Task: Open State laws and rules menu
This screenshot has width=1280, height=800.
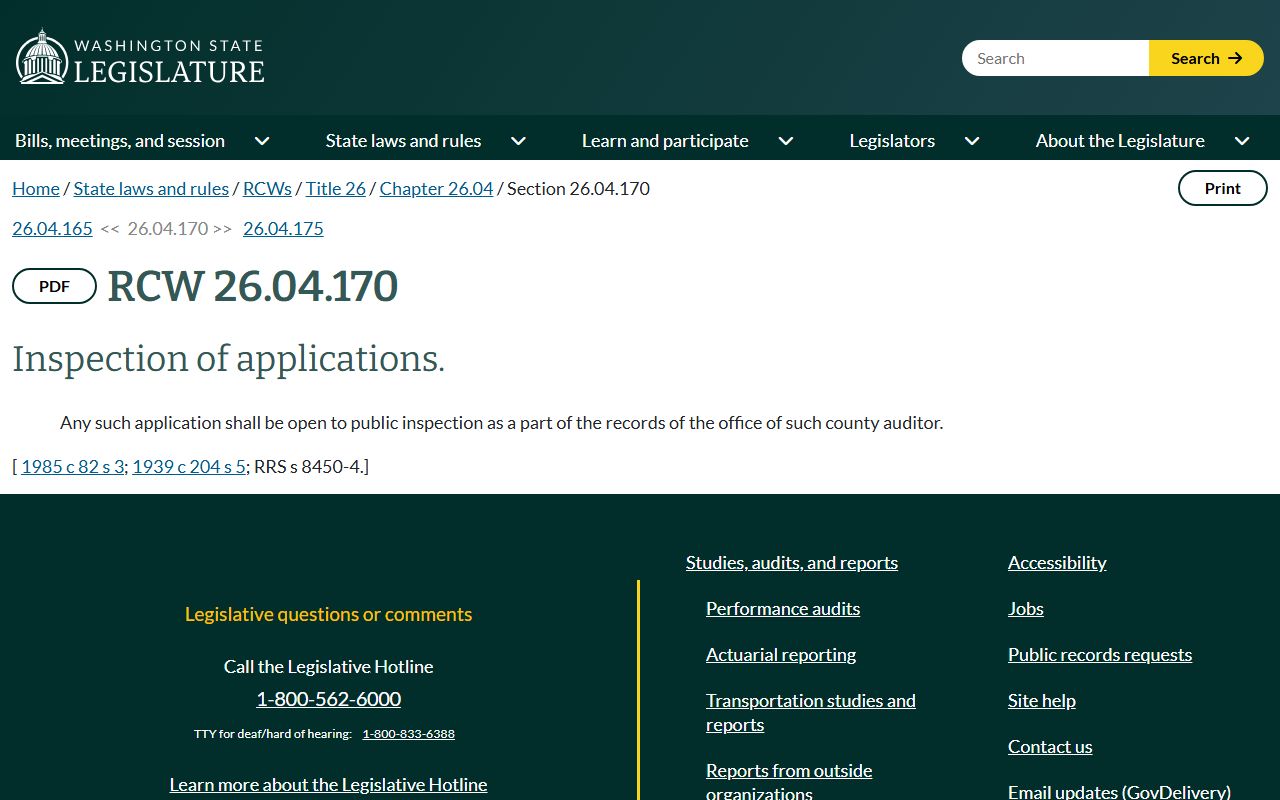Action: pos(403,141)
